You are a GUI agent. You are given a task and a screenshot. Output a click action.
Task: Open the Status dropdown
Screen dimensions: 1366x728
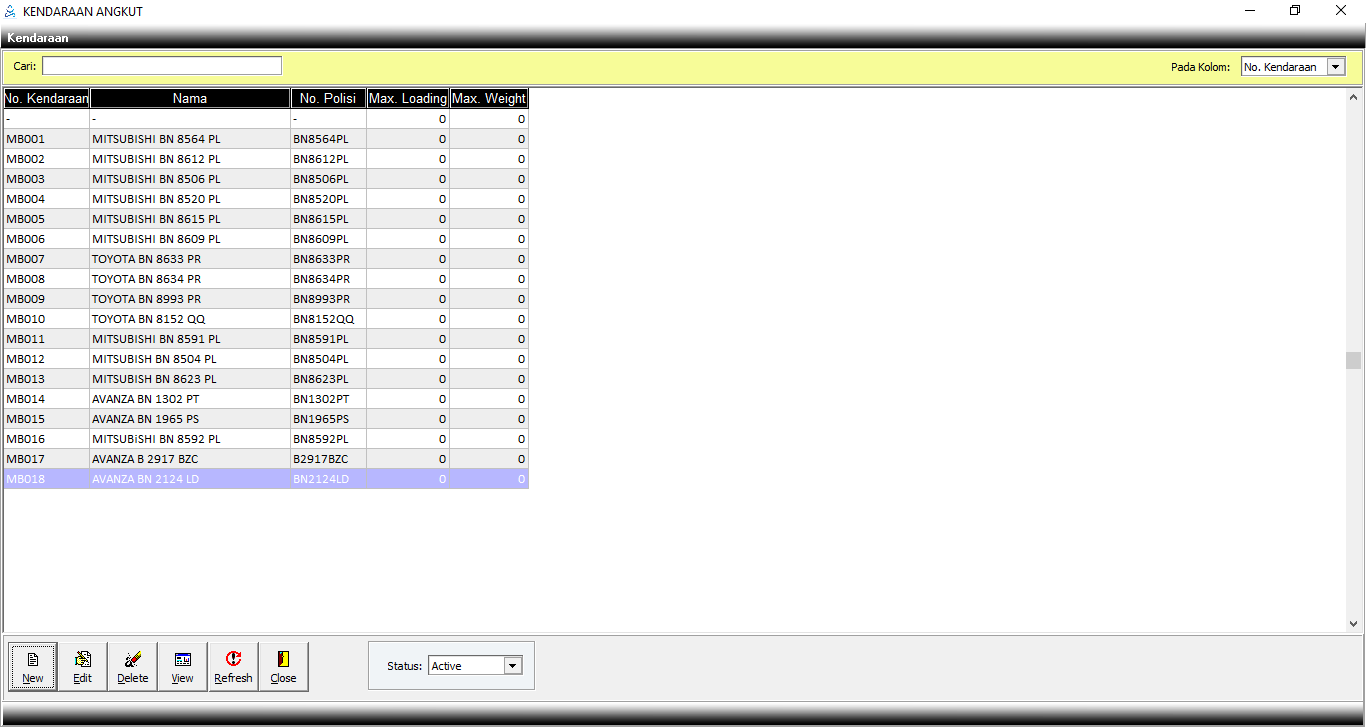pos(513,666)
